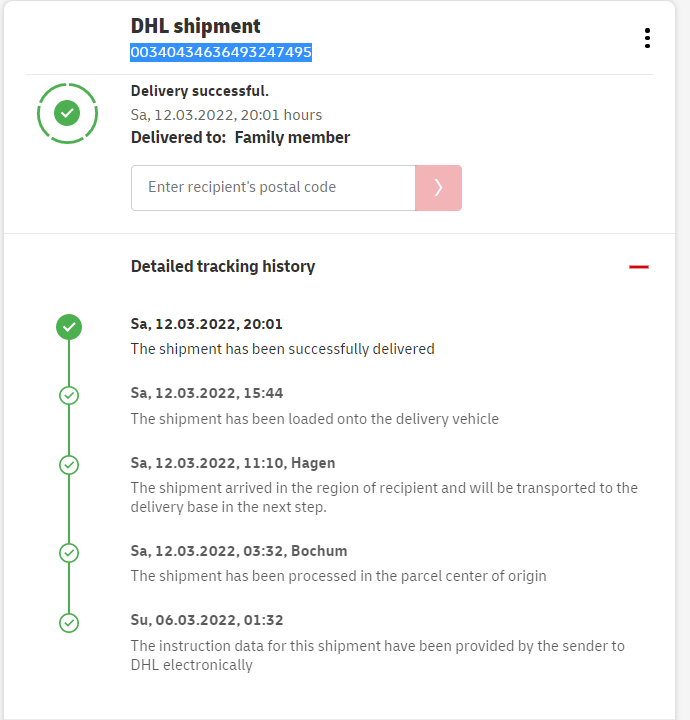Click the large green delivery success icon
Viewport: 690px width, 720px height.
67,113
